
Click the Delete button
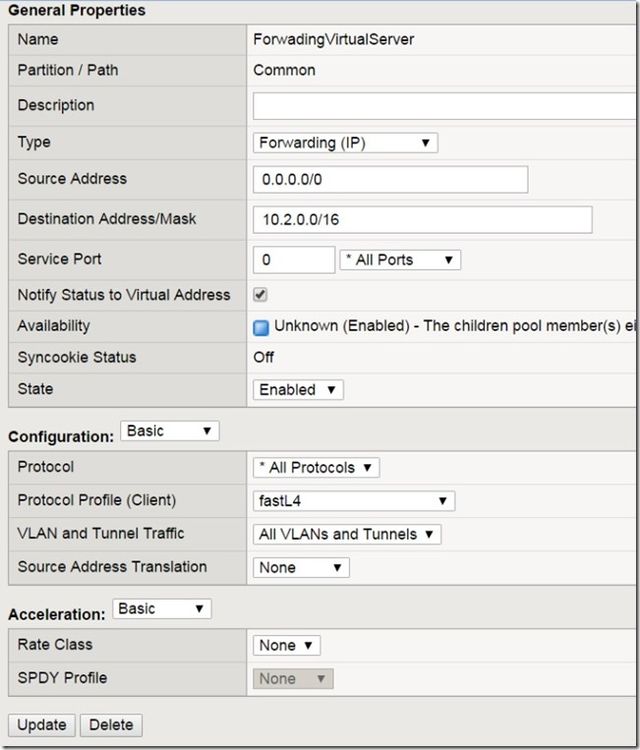coord(111,725)
